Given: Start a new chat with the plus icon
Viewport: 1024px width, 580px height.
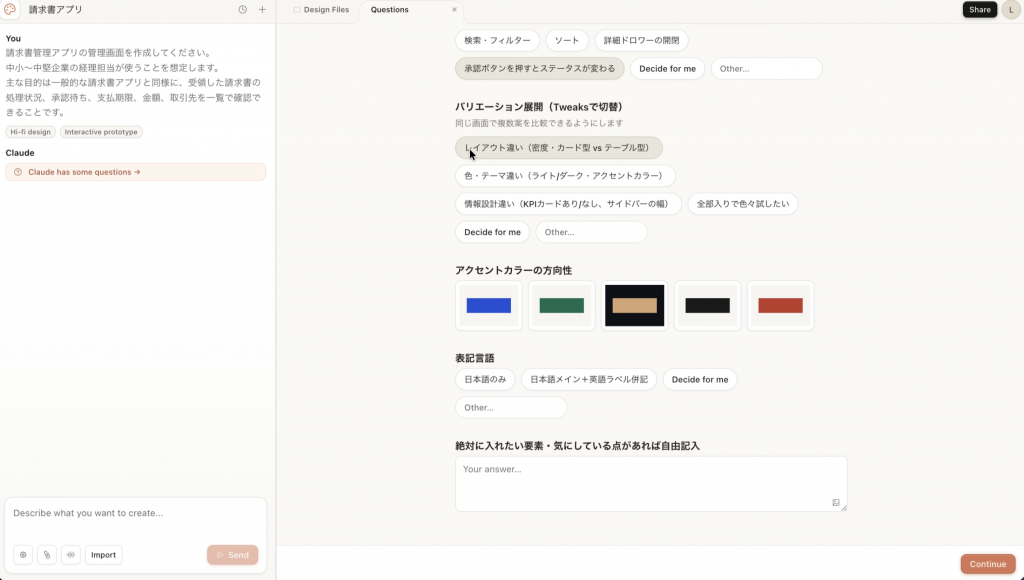Looking at the screenshot, I should (262, 10).
